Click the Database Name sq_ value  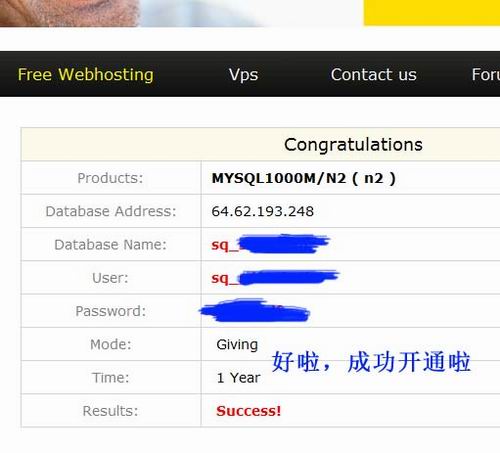(270, 244)
